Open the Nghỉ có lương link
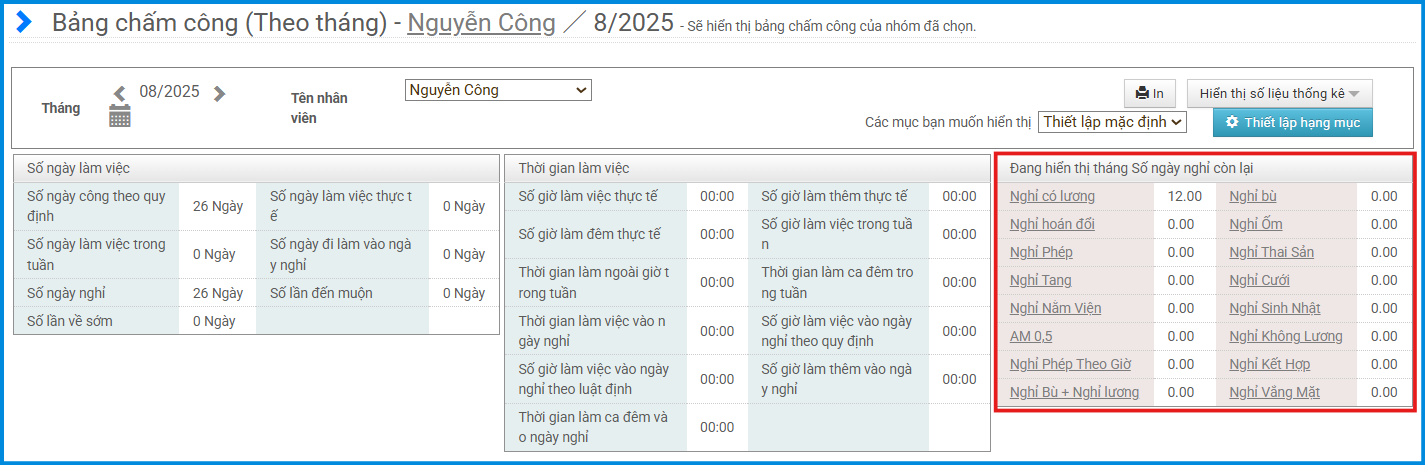The height and width of the screenshot is (465, 1425). tap(1052, 196)
